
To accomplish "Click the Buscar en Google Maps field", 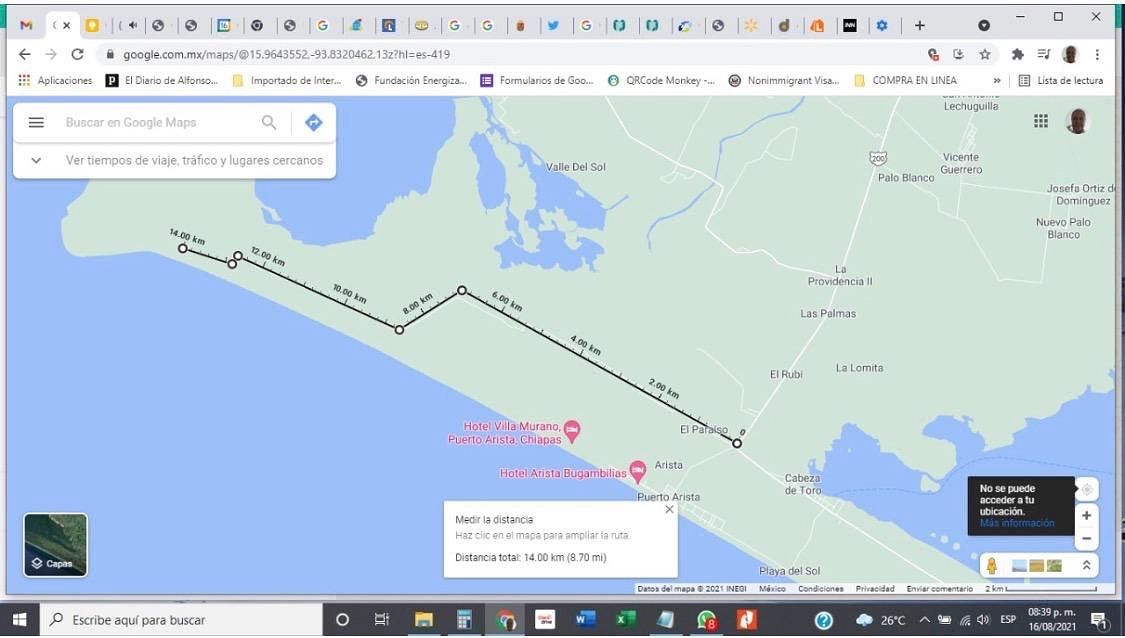I will pos(155,123).
